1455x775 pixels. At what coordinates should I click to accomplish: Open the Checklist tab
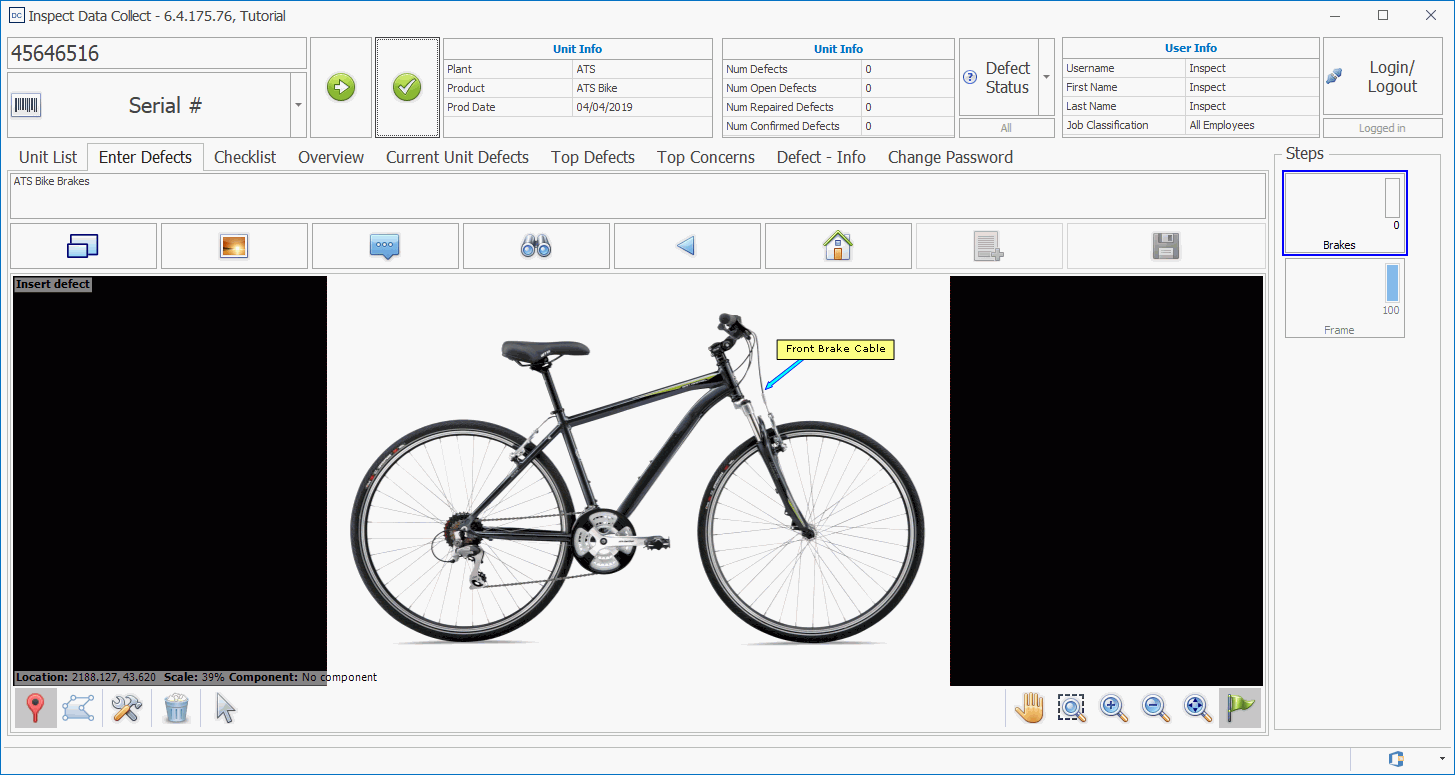coord(245,157)
